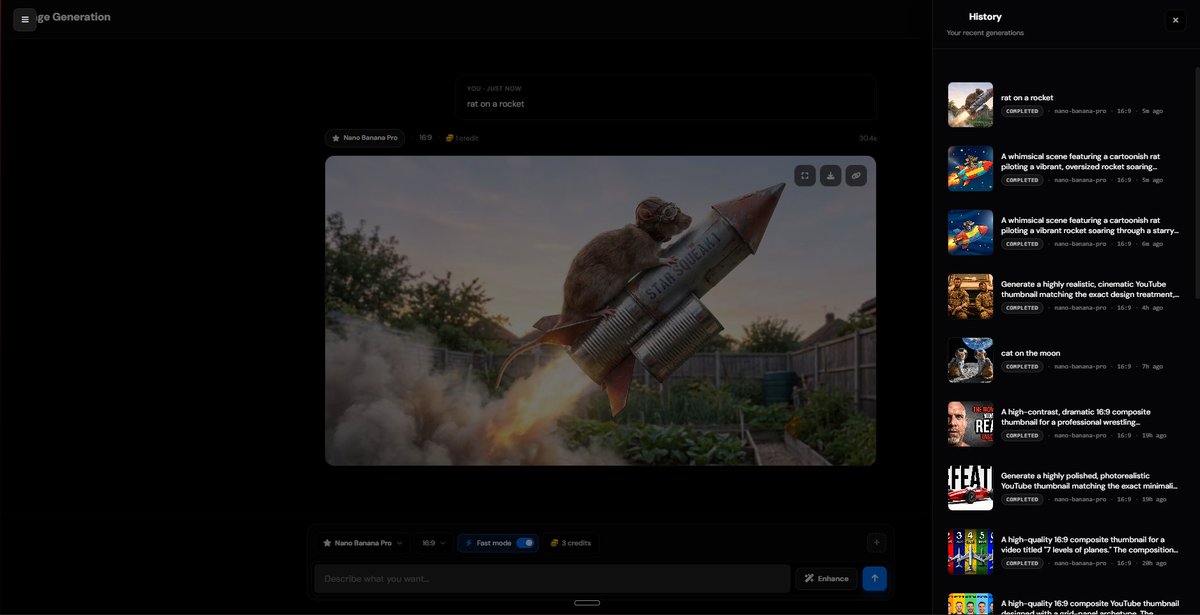Submit prompt with the blue arrow button
1200x615 pixels.
point(874,578)
